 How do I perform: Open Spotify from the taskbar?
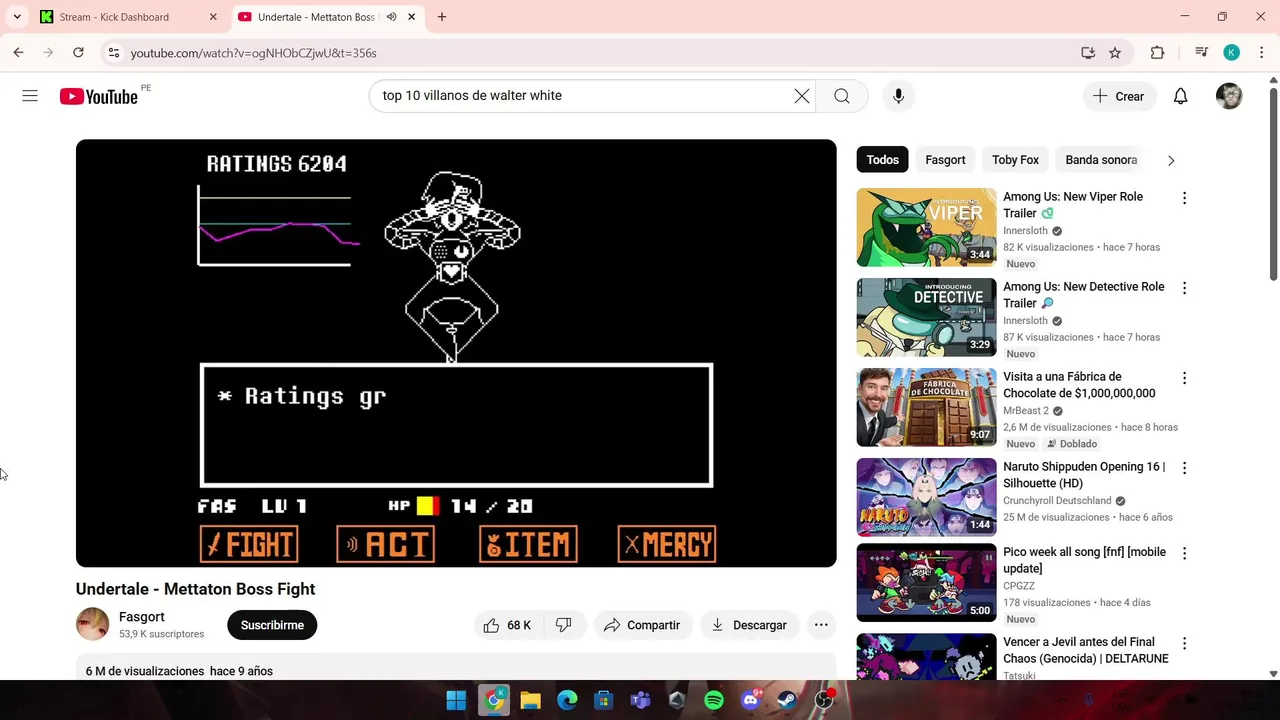click(714, 701)
